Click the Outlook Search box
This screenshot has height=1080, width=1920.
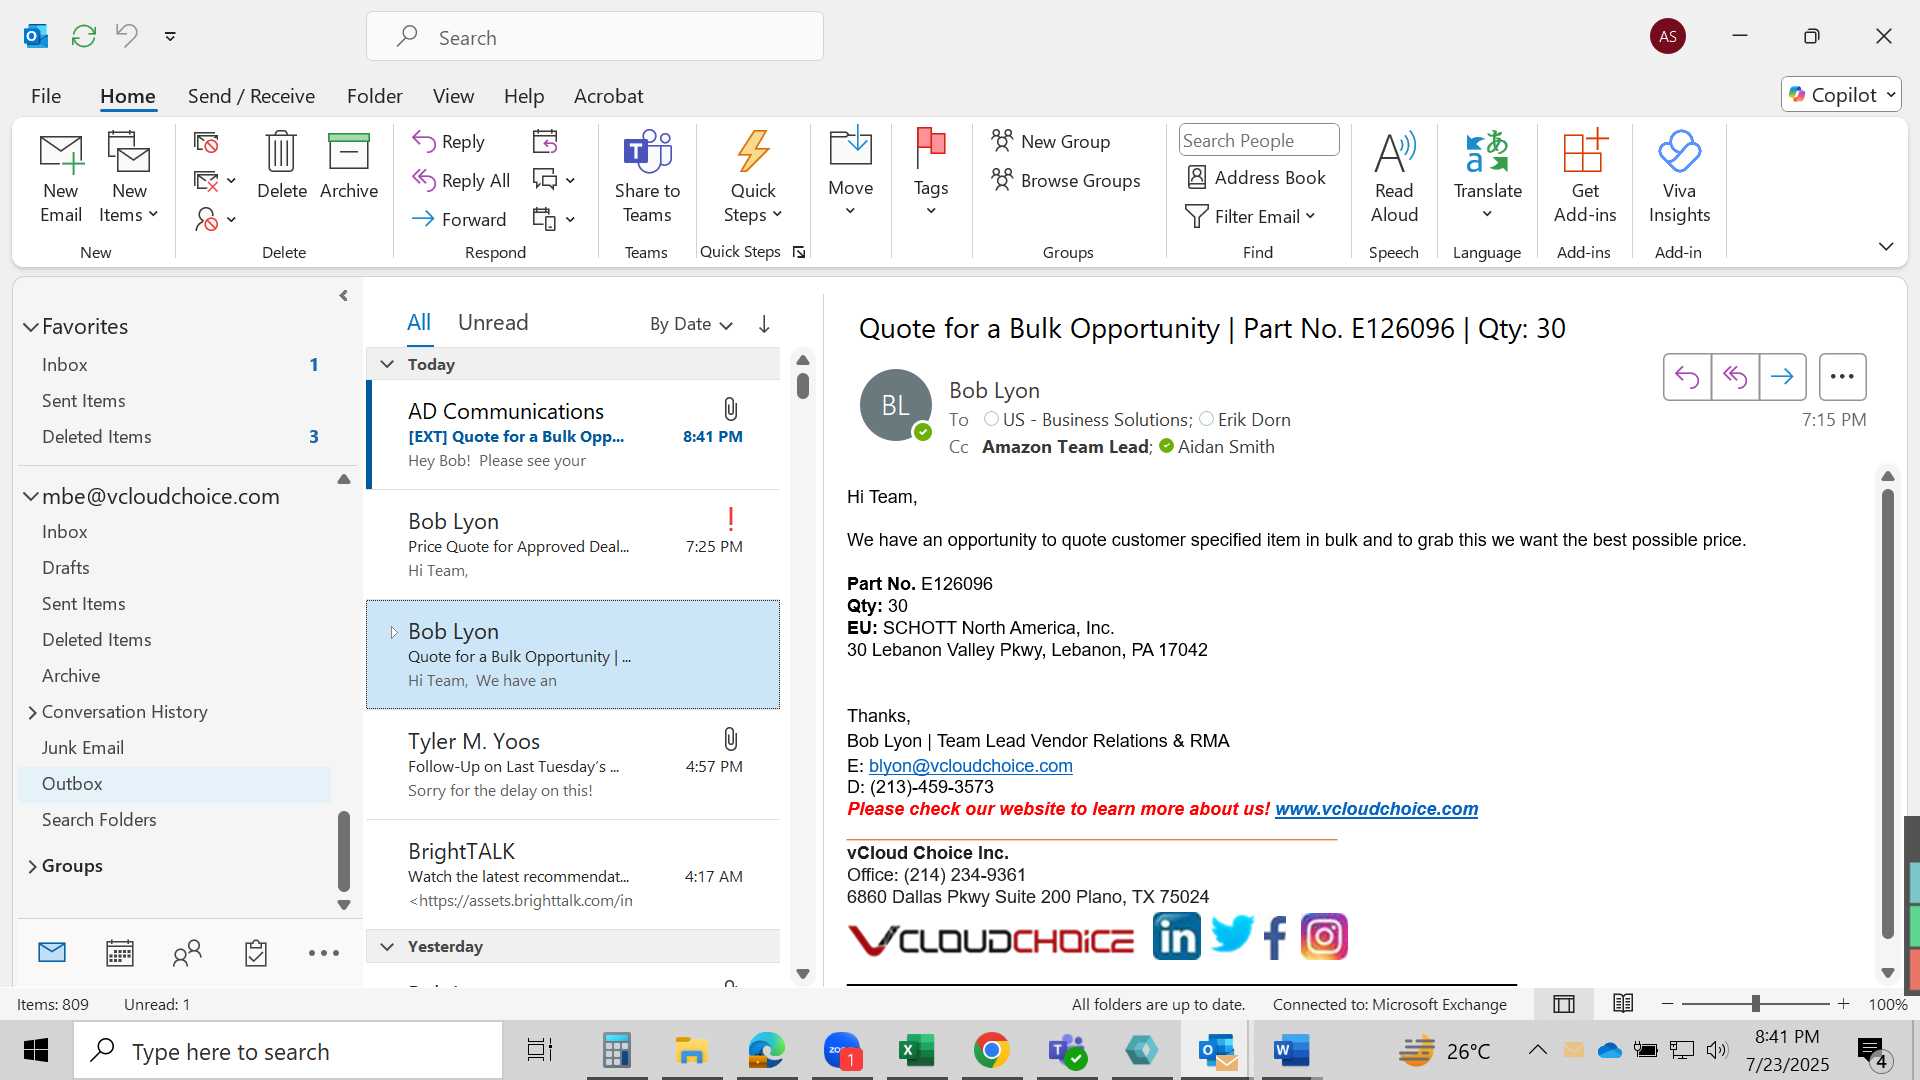(595, 37)
